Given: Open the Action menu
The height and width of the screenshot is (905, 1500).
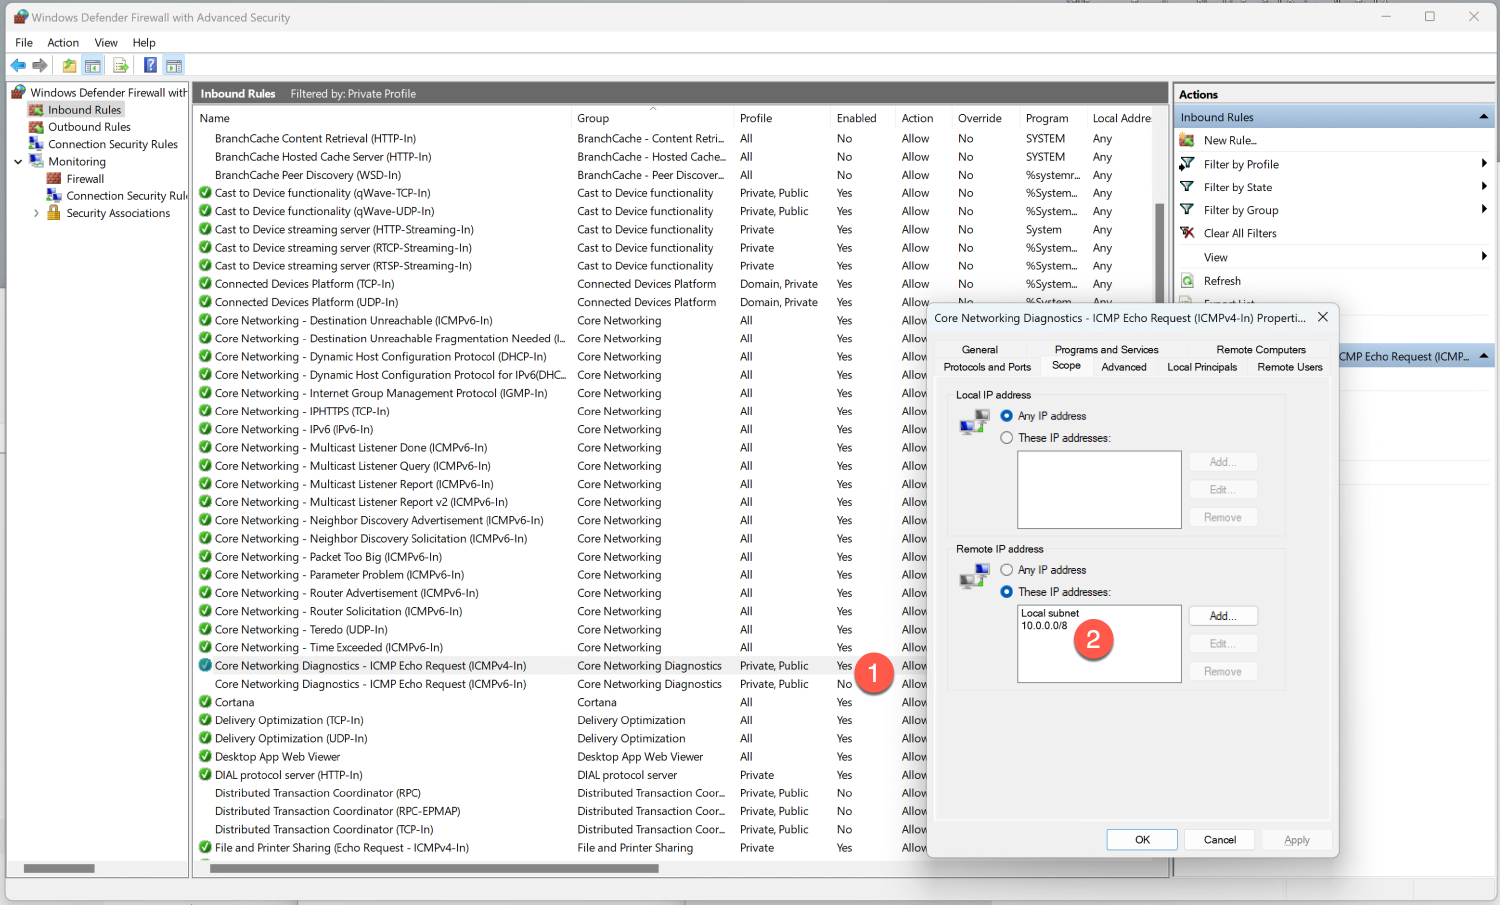Looking at the screenshot, I should (63, 42).
